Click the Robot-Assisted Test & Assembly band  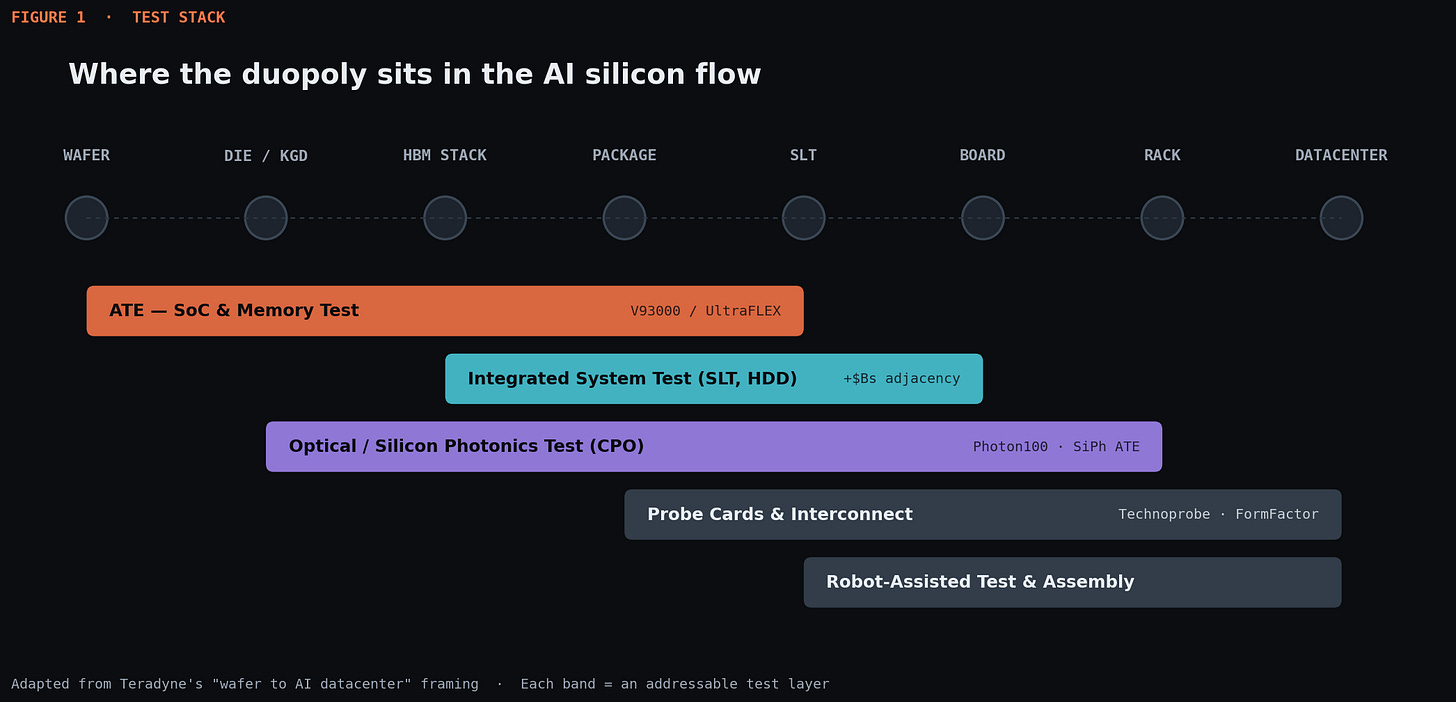pyautogui.click(x=1072, y=582)
